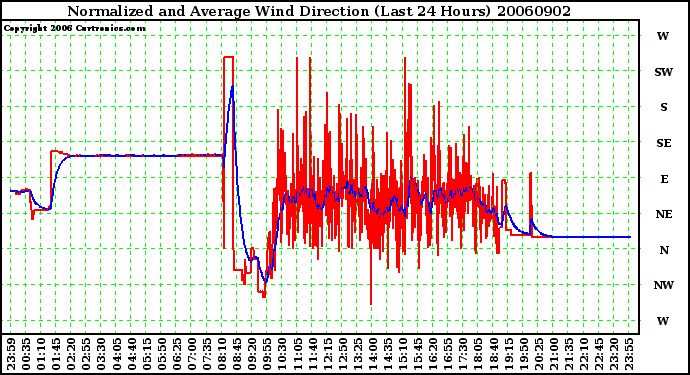Click the '22:10' time axis label
Image resolution: width=690 pixels, height=375 pixels.
click(x=584, y=354)
